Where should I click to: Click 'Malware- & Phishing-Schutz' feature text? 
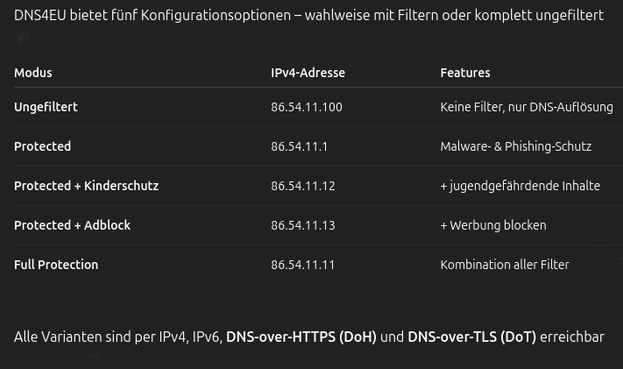pos(516,146)
